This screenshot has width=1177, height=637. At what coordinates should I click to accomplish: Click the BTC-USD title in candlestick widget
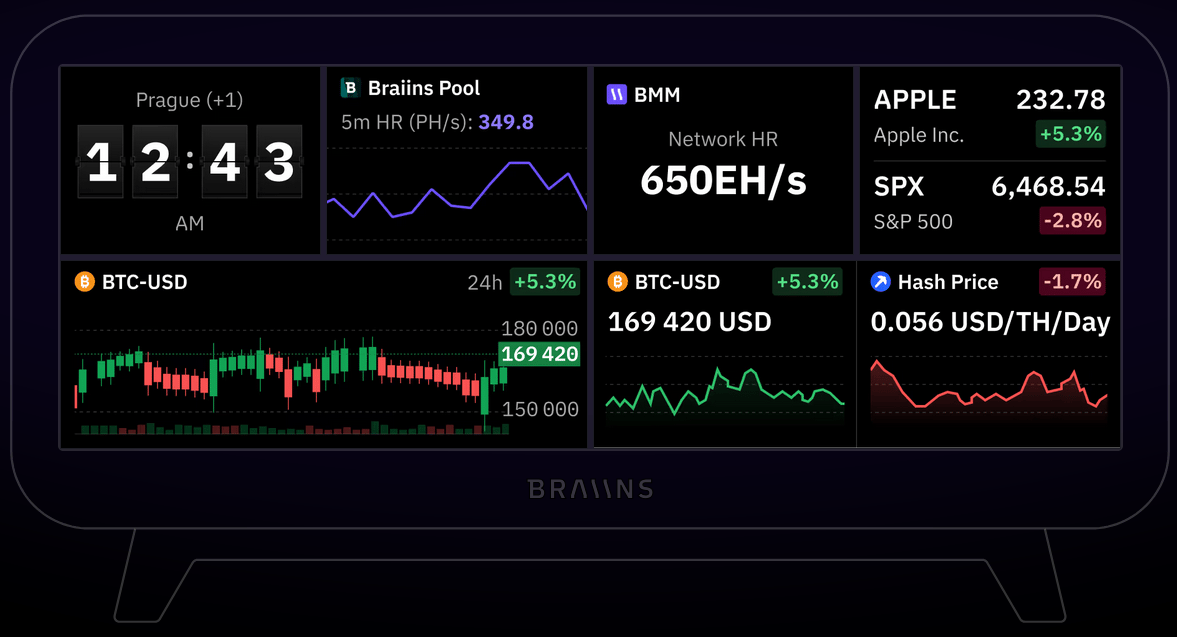(144, 283)
